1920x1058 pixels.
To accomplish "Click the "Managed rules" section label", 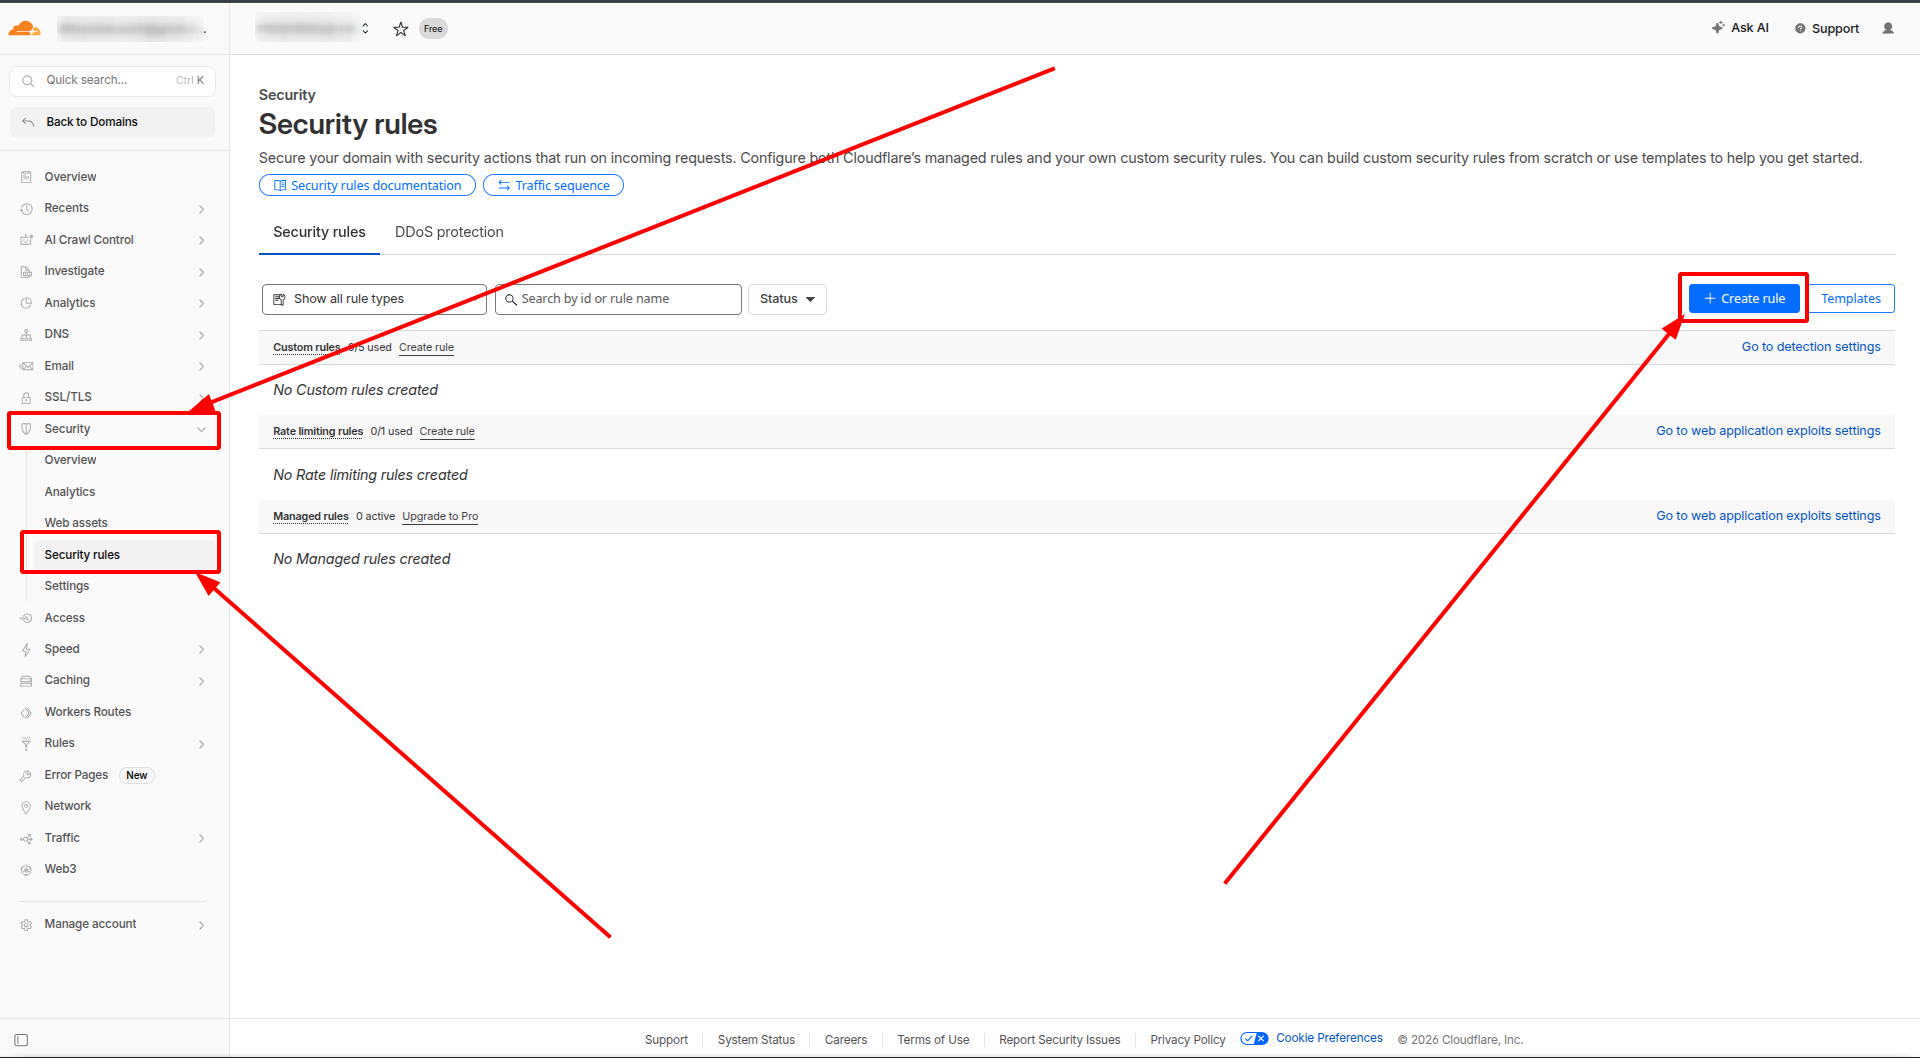I will tap(311, 516).
